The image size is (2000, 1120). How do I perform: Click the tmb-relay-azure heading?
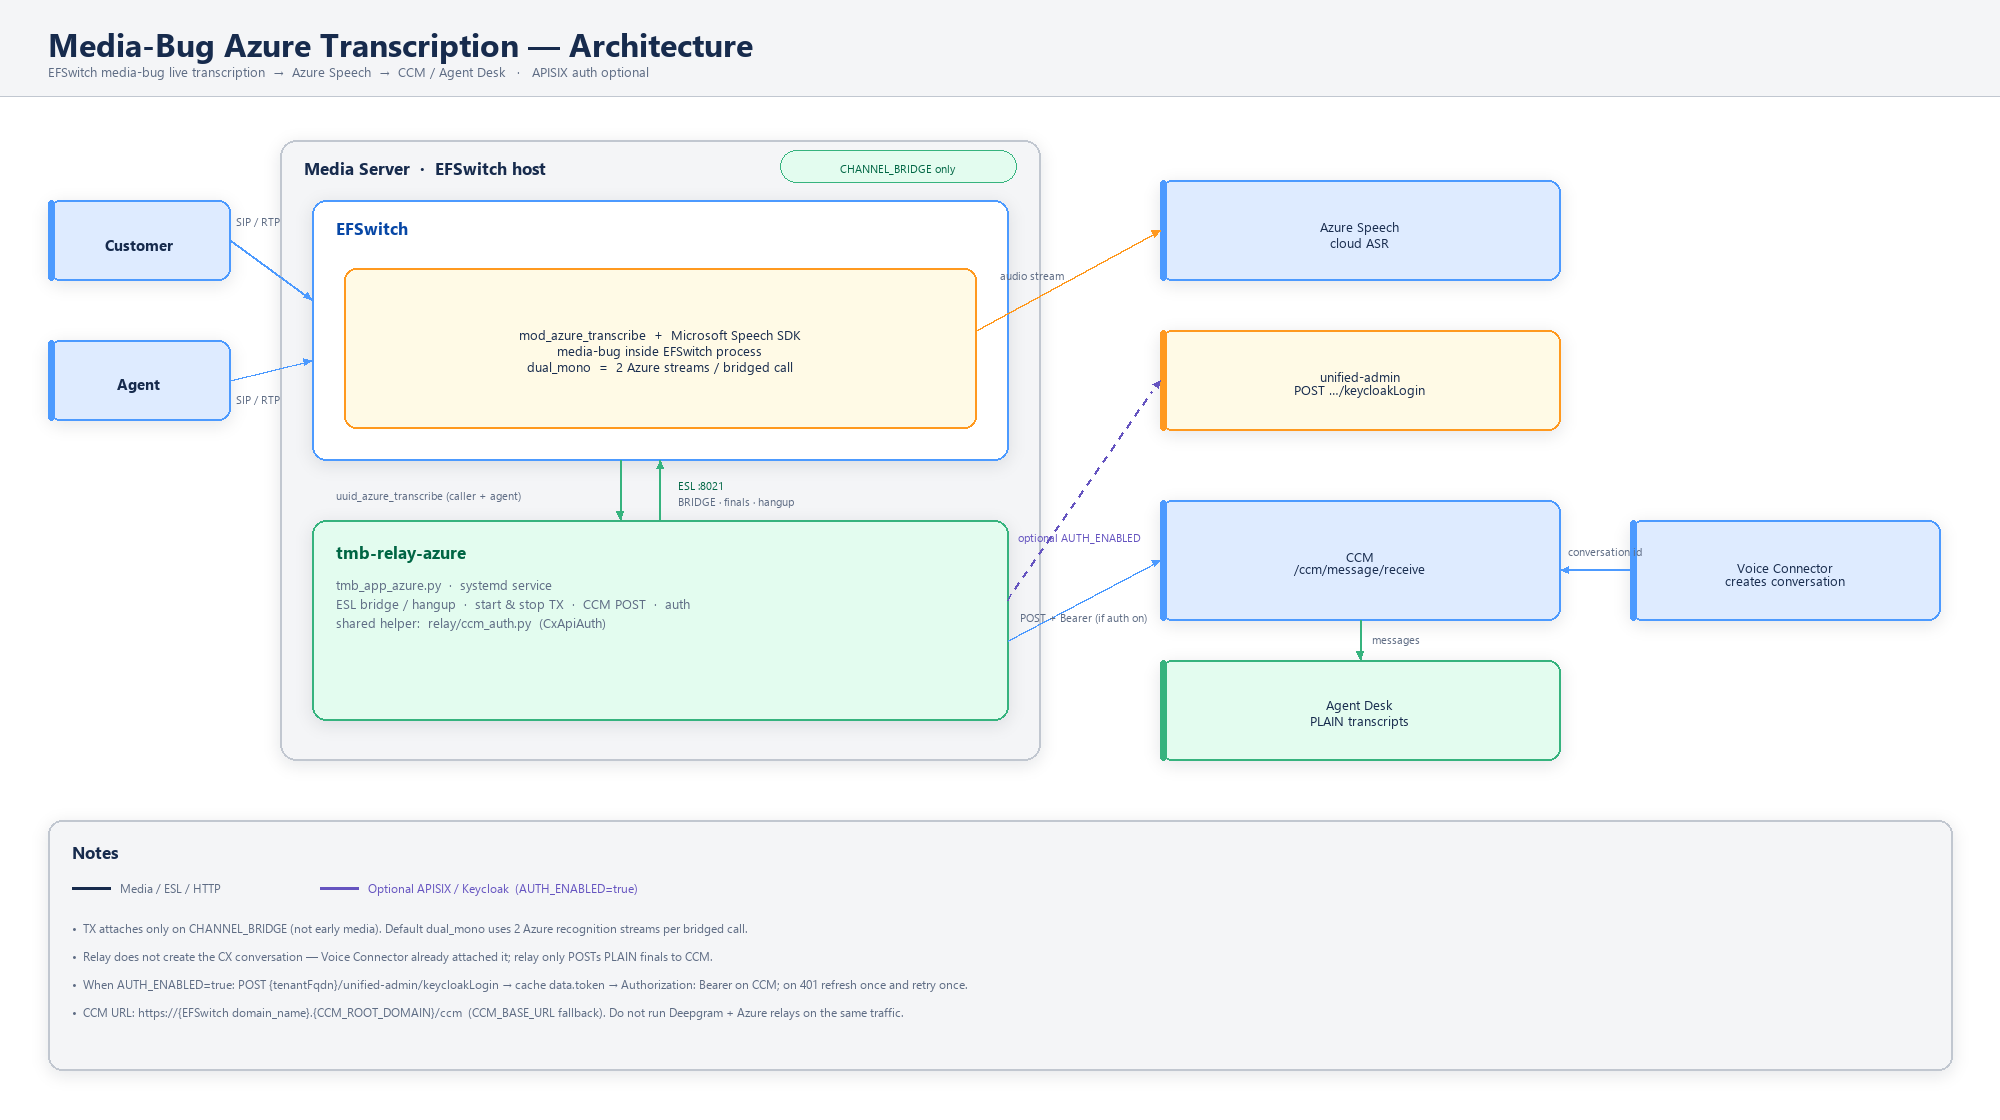tap(401, 553)
